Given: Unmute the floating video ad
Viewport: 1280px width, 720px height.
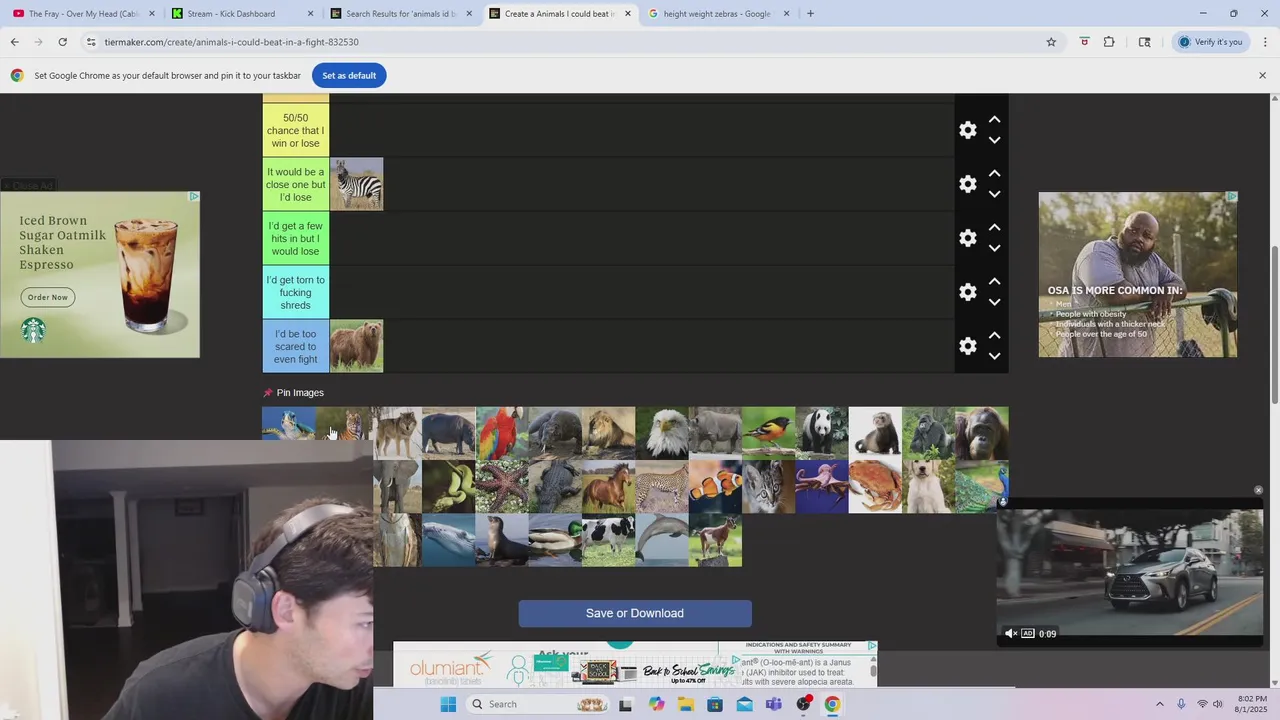Looking at the screenshot, I should [x=1010, y=634].
